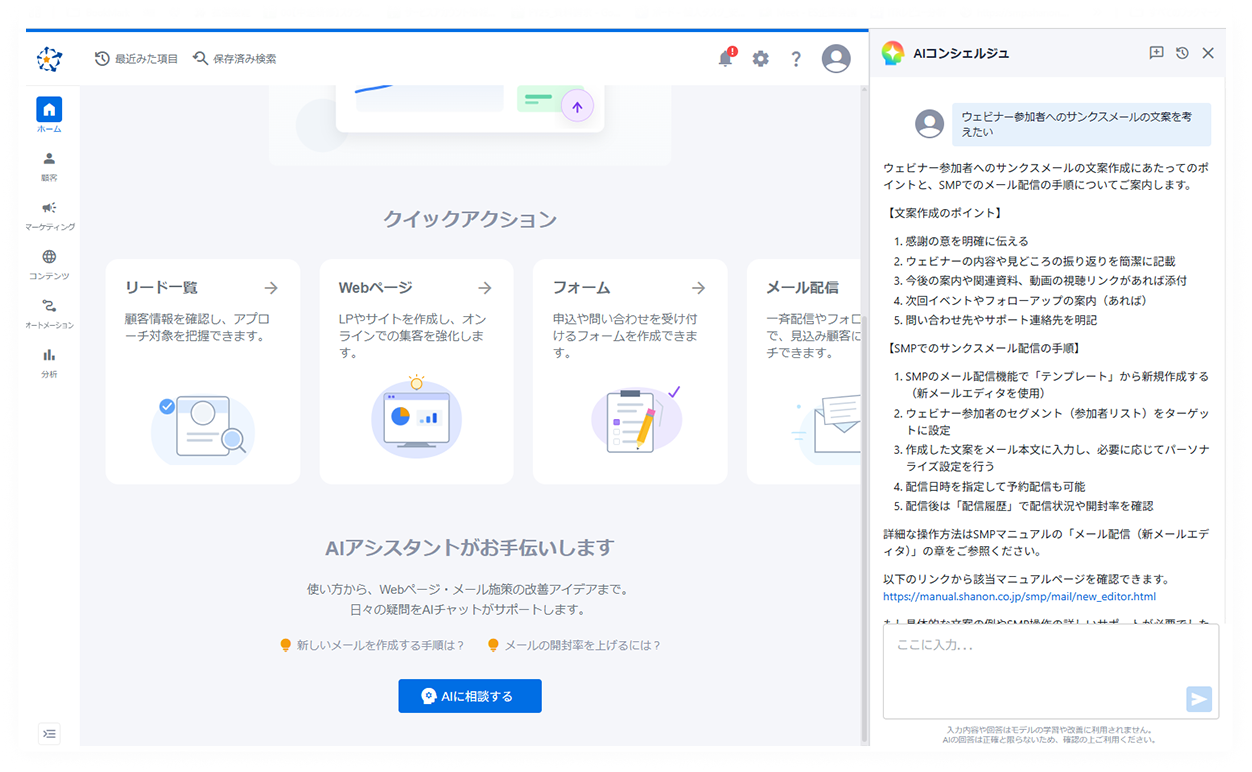This screenshot has width=1252, height=772.
Task: Start a new chat in AIコンシェルジュ panel
Action: point(1156,53)
